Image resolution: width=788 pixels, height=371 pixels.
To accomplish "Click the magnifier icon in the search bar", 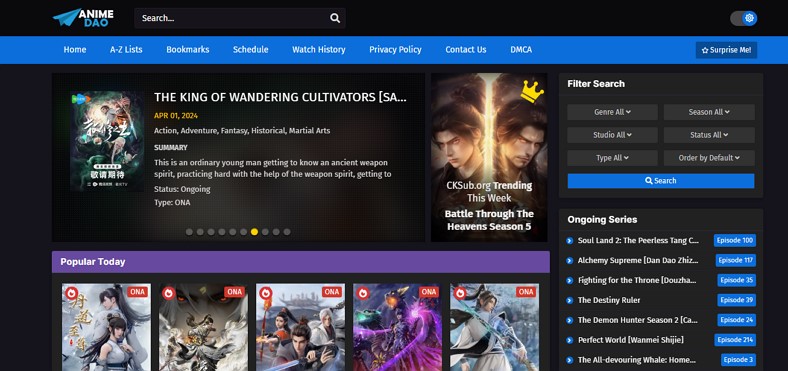I will pyautogui.click(x=335, y=18).
